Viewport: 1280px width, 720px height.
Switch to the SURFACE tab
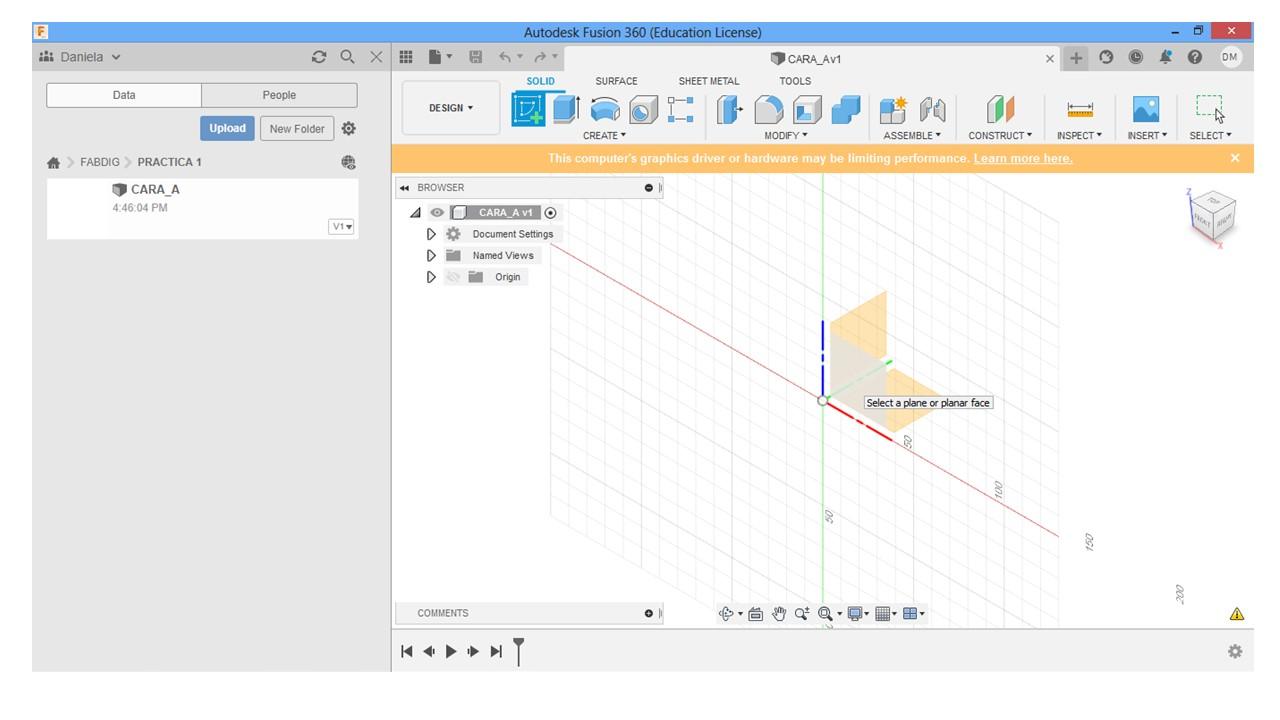(x=616, y=81)
